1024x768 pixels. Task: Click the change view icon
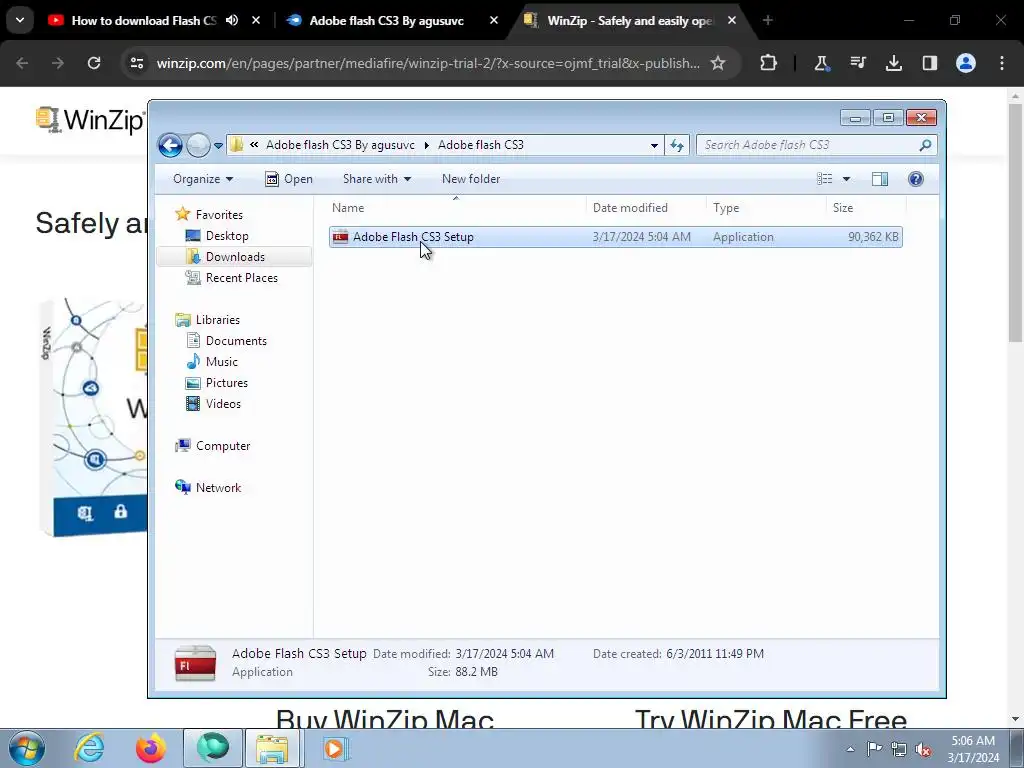point(825,179)
